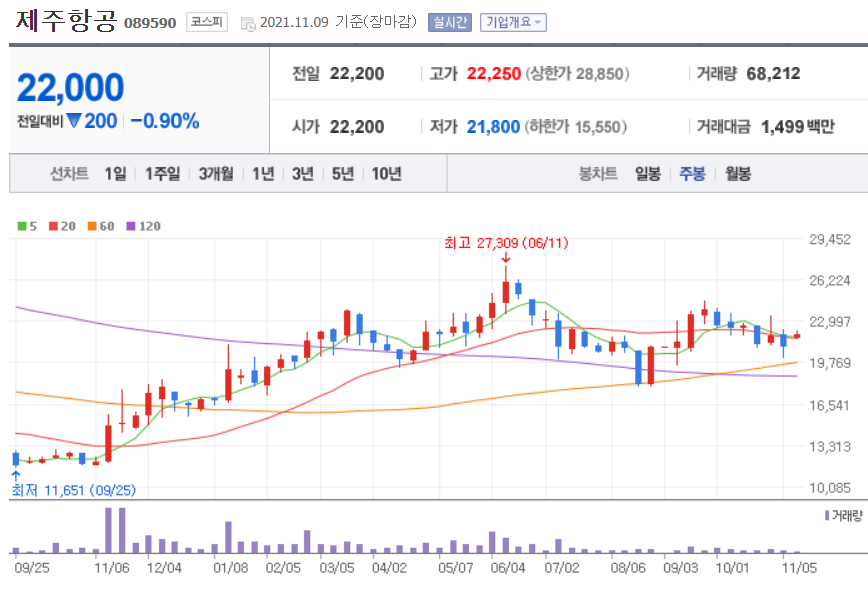This screenshot has width=868, height=589.
Task: Click the 최저 11,651 (09/25) label
Action: (74, 490)
